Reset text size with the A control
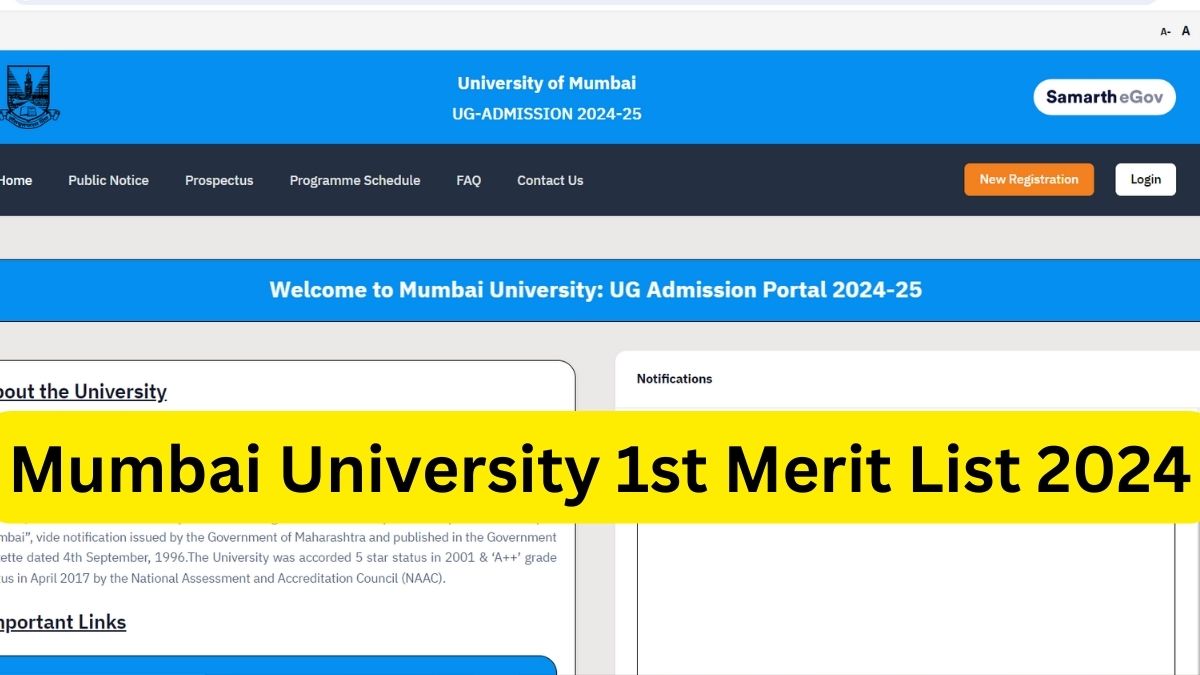This screenshot has width=1200, height=675. 1186,31
